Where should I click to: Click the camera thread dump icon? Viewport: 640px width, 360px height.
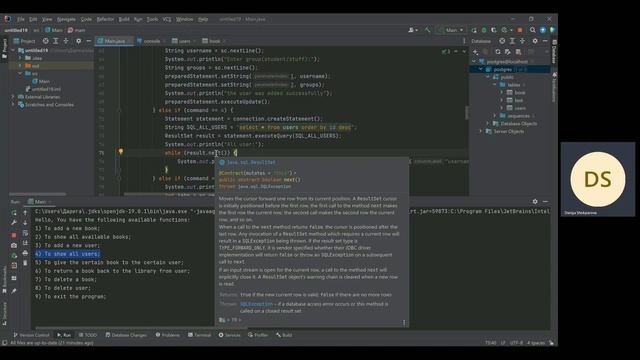[14, 245]
